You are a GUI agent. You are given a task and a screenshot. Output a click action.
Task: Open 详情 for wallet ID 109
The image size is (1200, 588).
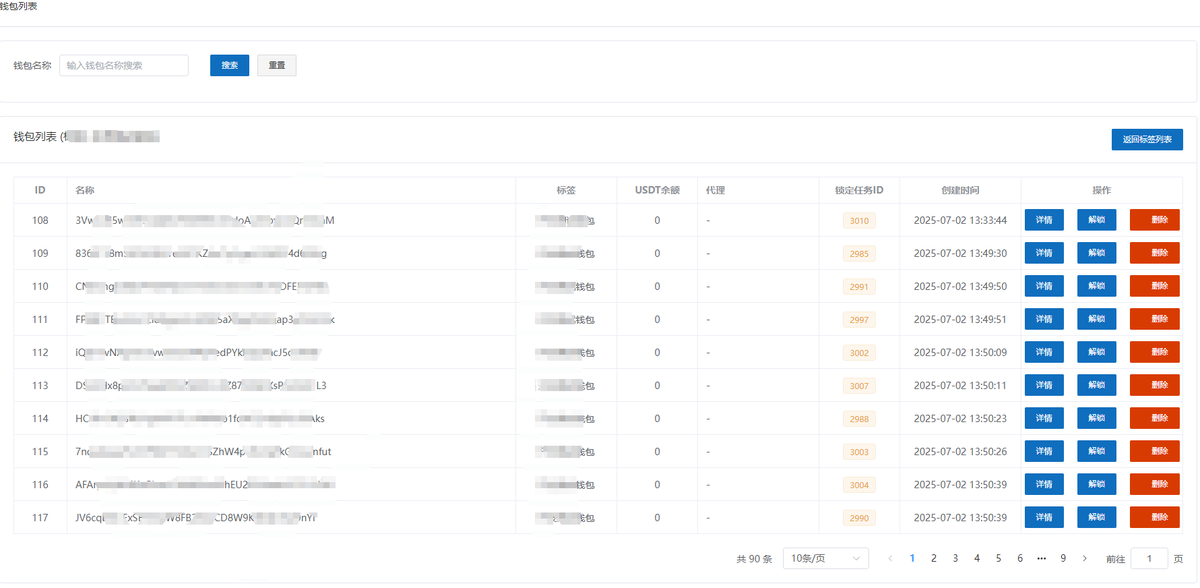pyautogui.click(x=1044, y=253)
